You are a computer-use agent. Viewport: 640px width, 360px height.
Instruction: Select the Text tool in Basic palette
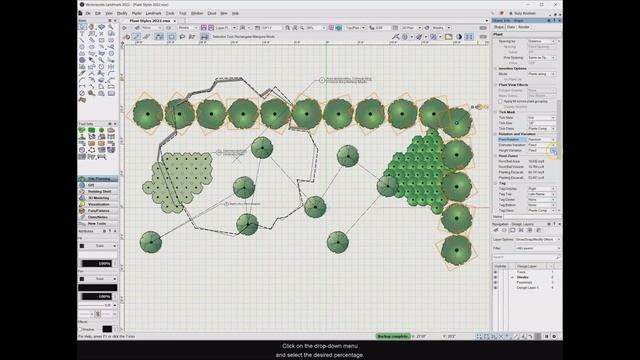tap(82, 33)
